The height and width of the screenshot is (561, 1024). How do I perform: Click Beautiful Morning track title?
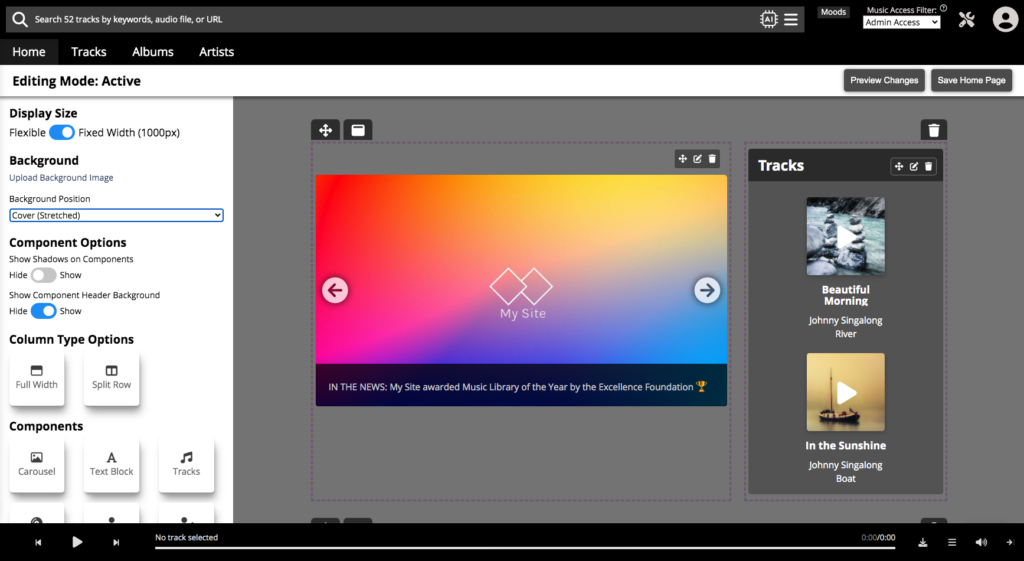click(x=846, y=295)
